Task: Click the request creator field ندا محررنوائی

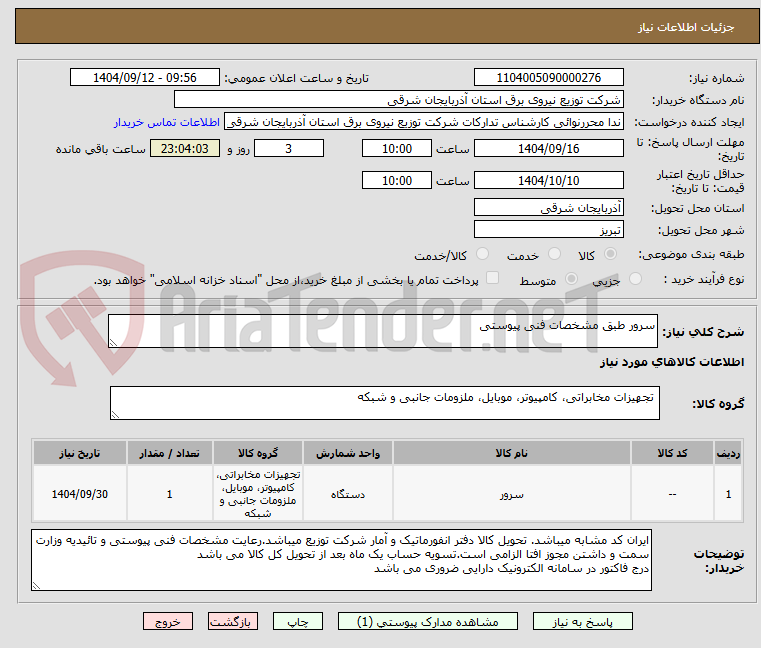Action: [x=424, y=122]
